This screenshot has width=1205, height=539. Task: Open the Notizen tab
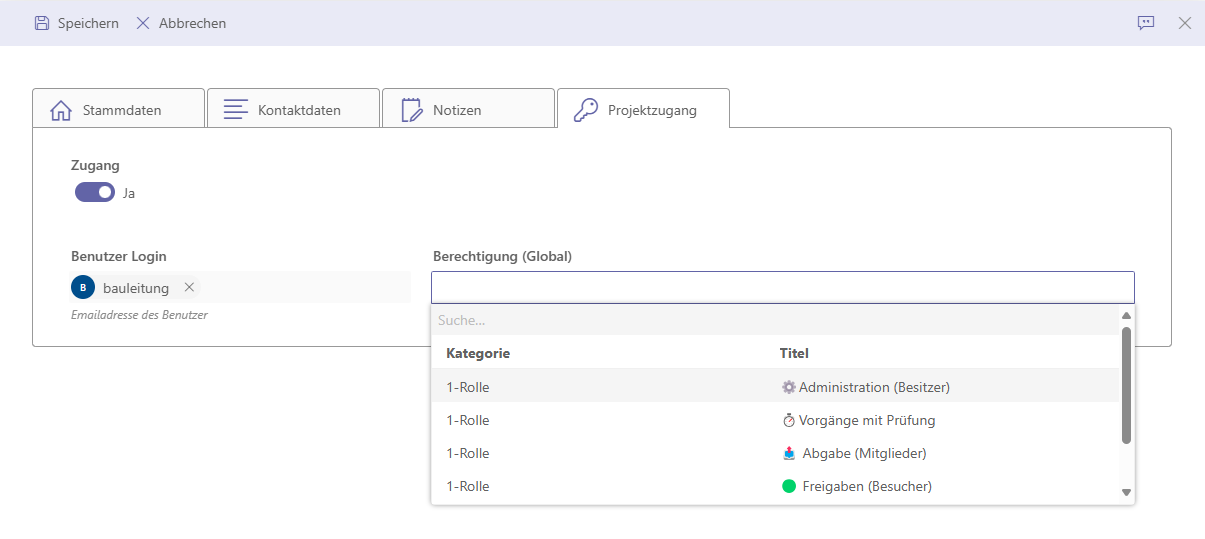[x=457, y=110]
